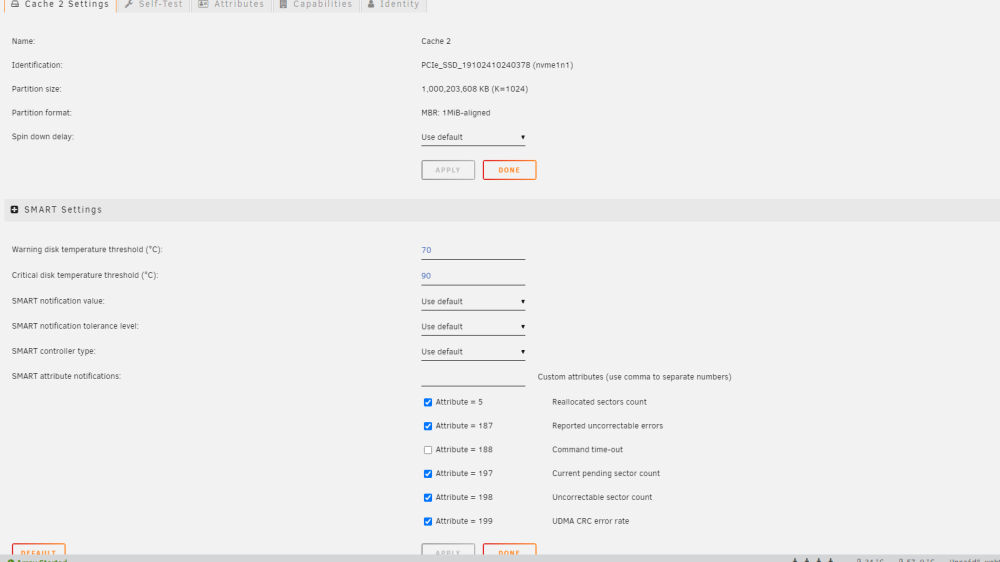Click identification 'PCIe_SSD_19102410240378 (nvme1n1)'
The width and height of the screenshot is (1000, 562).
(x=497, y=65)
